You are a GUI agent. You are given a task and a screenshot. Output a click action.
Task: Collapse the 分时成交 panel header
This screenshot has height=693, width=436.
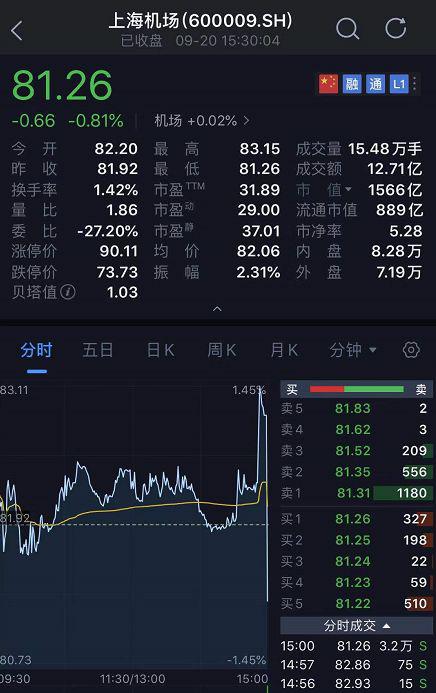pos(356,625)
